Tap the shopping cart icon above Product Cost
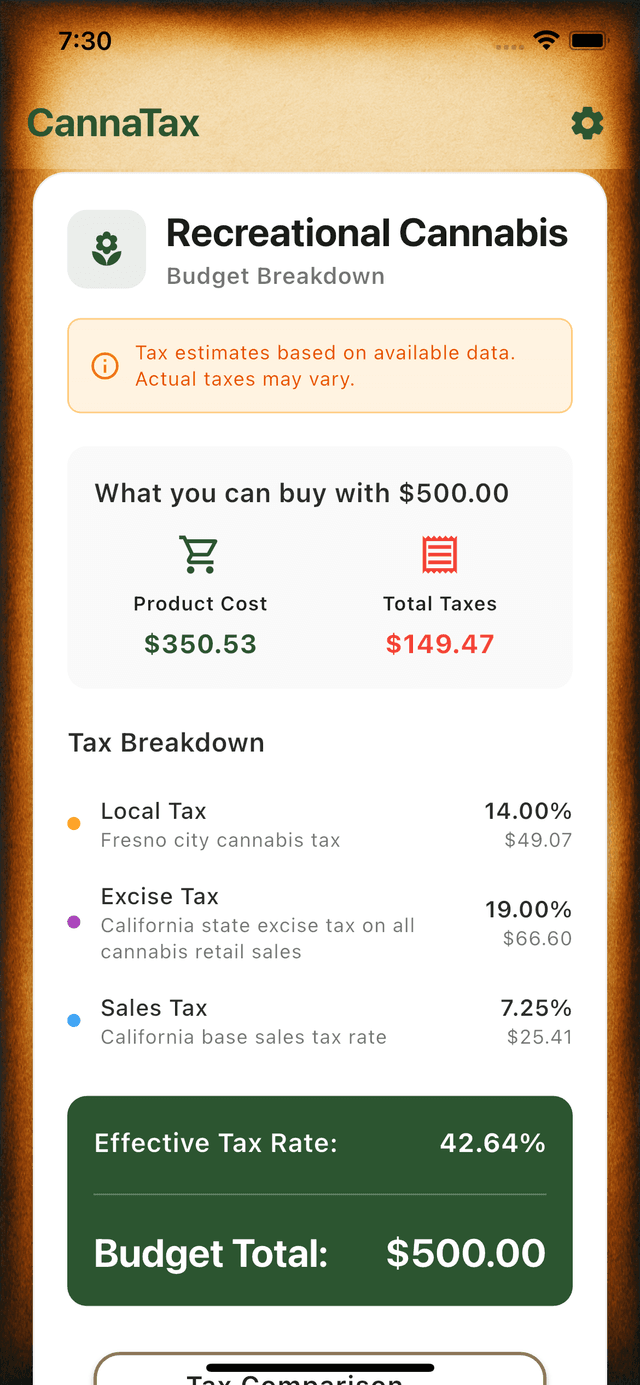 point(200,554)
